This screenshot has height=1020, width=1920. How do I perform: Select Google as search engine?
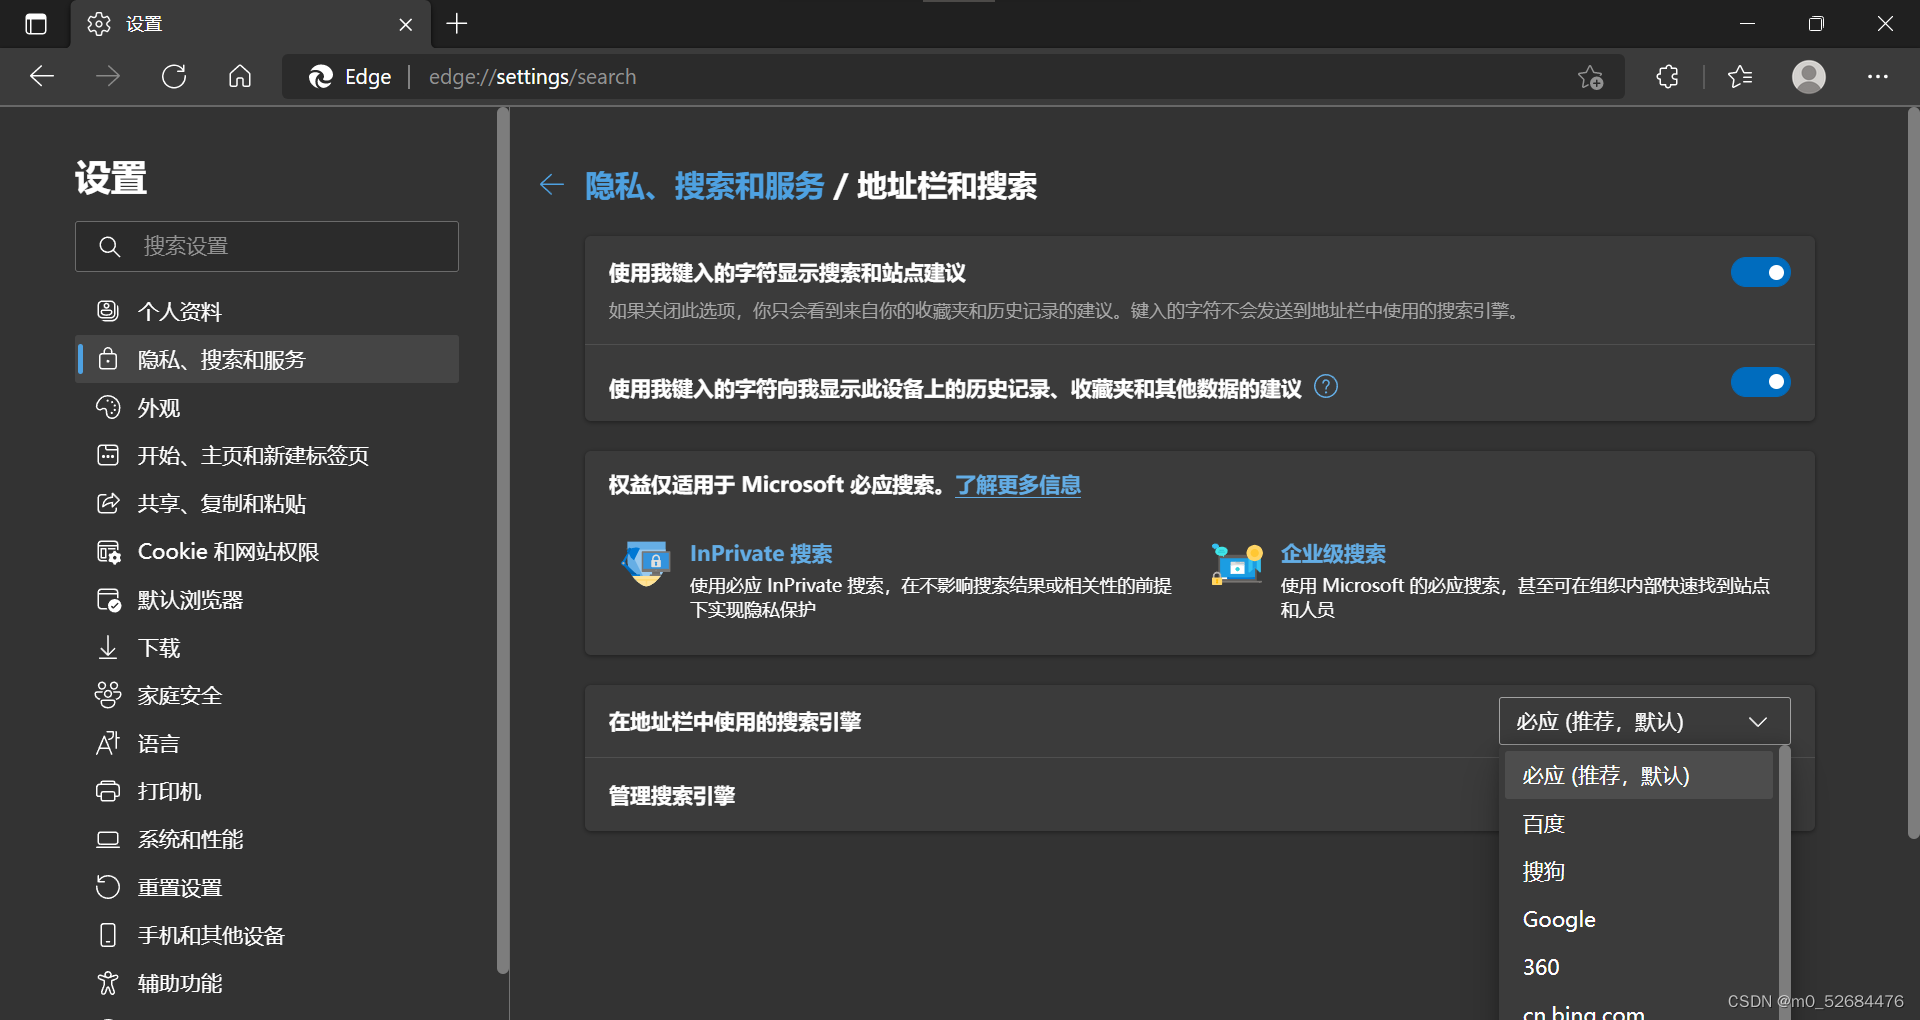[1638, 920]
